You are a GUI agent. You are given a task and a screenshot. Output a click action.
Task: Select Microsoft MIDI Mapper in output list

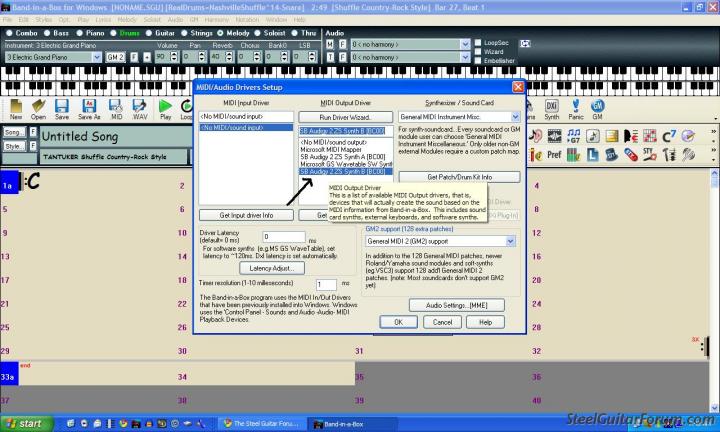[331, 150]
